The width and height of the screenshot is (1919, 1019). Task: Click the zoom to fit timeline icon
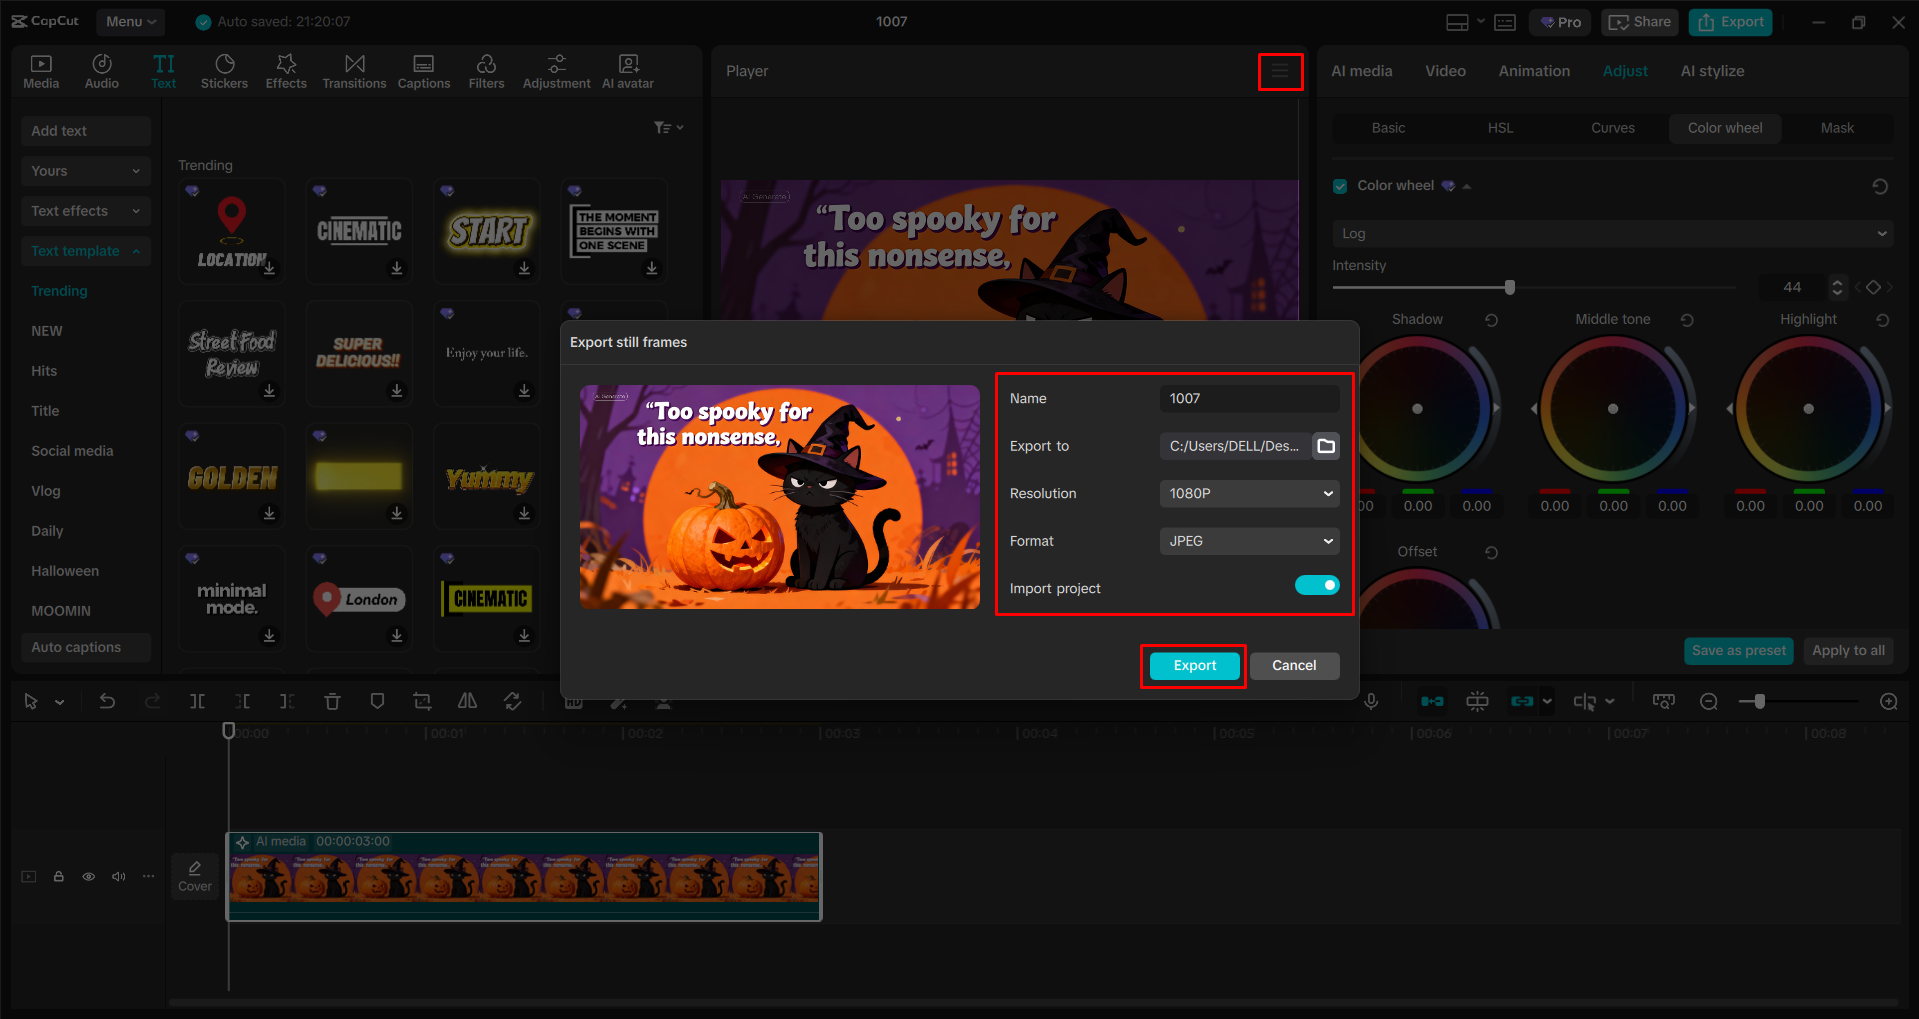(1664, 702)
